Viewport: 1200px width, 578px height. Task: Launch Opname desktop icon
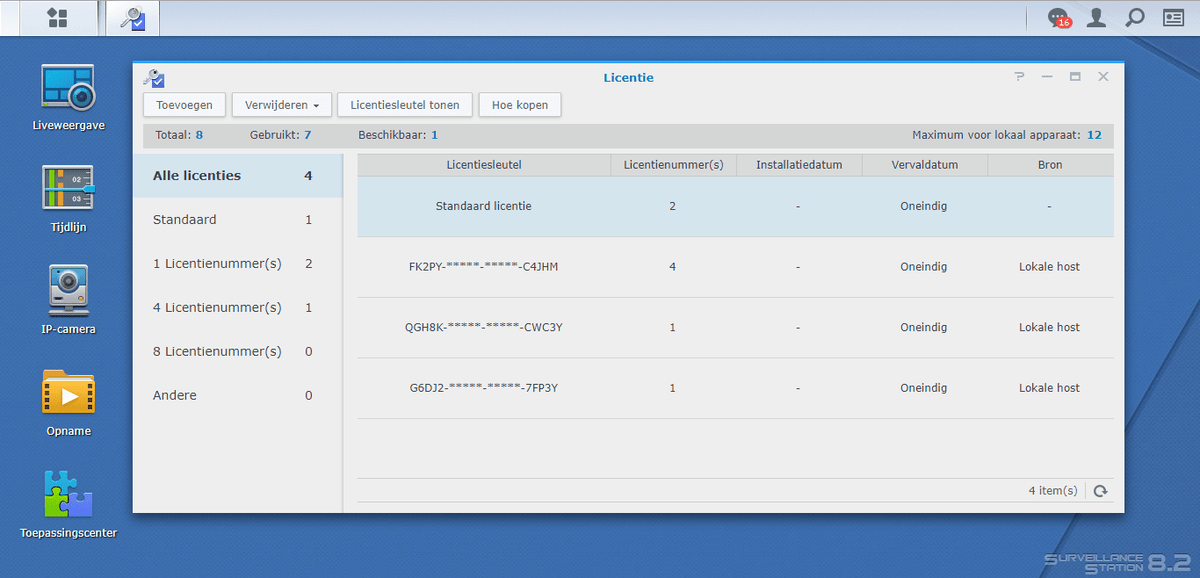68,403
